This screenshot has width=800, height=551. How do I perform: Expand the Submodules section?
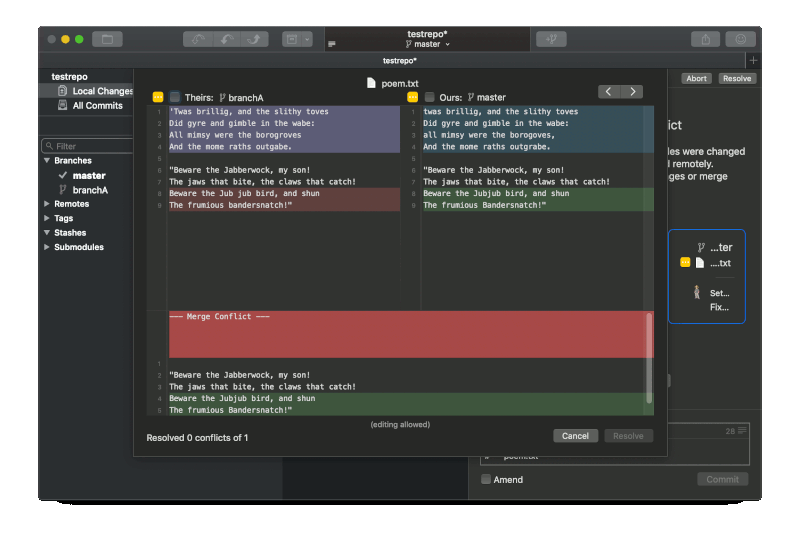point(47,247)
